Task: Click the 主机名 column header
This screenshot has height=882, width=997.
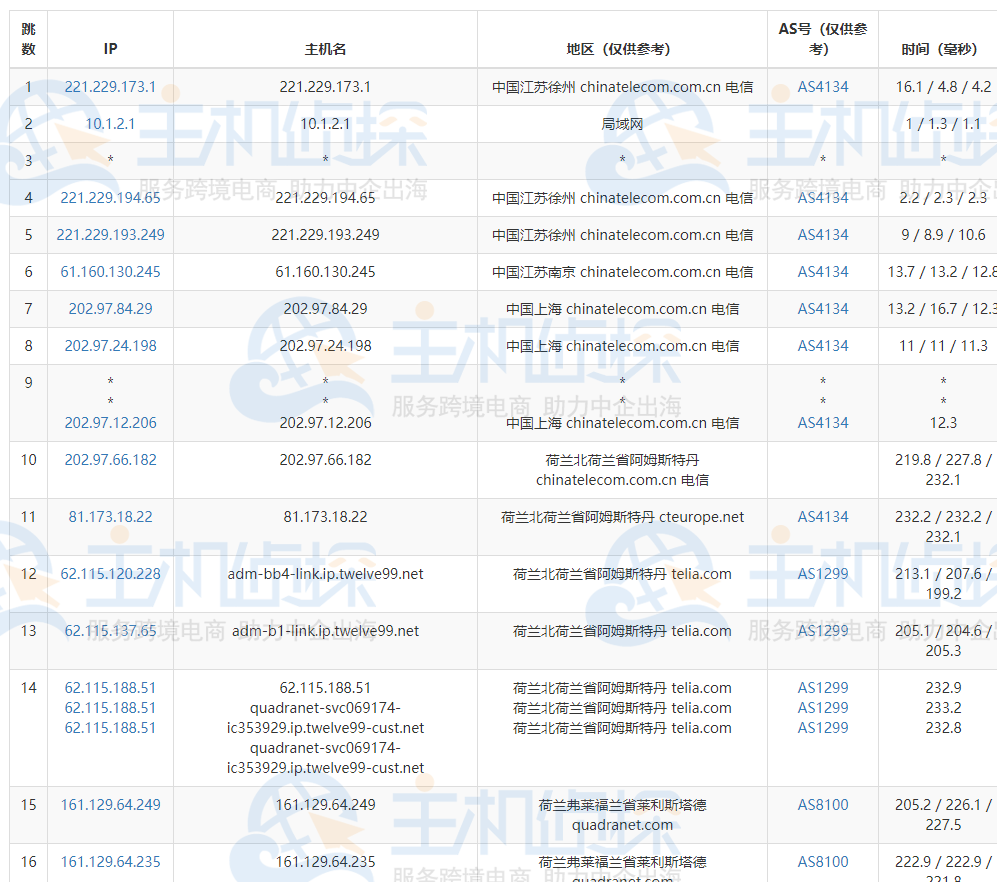Action: point(325,47)
